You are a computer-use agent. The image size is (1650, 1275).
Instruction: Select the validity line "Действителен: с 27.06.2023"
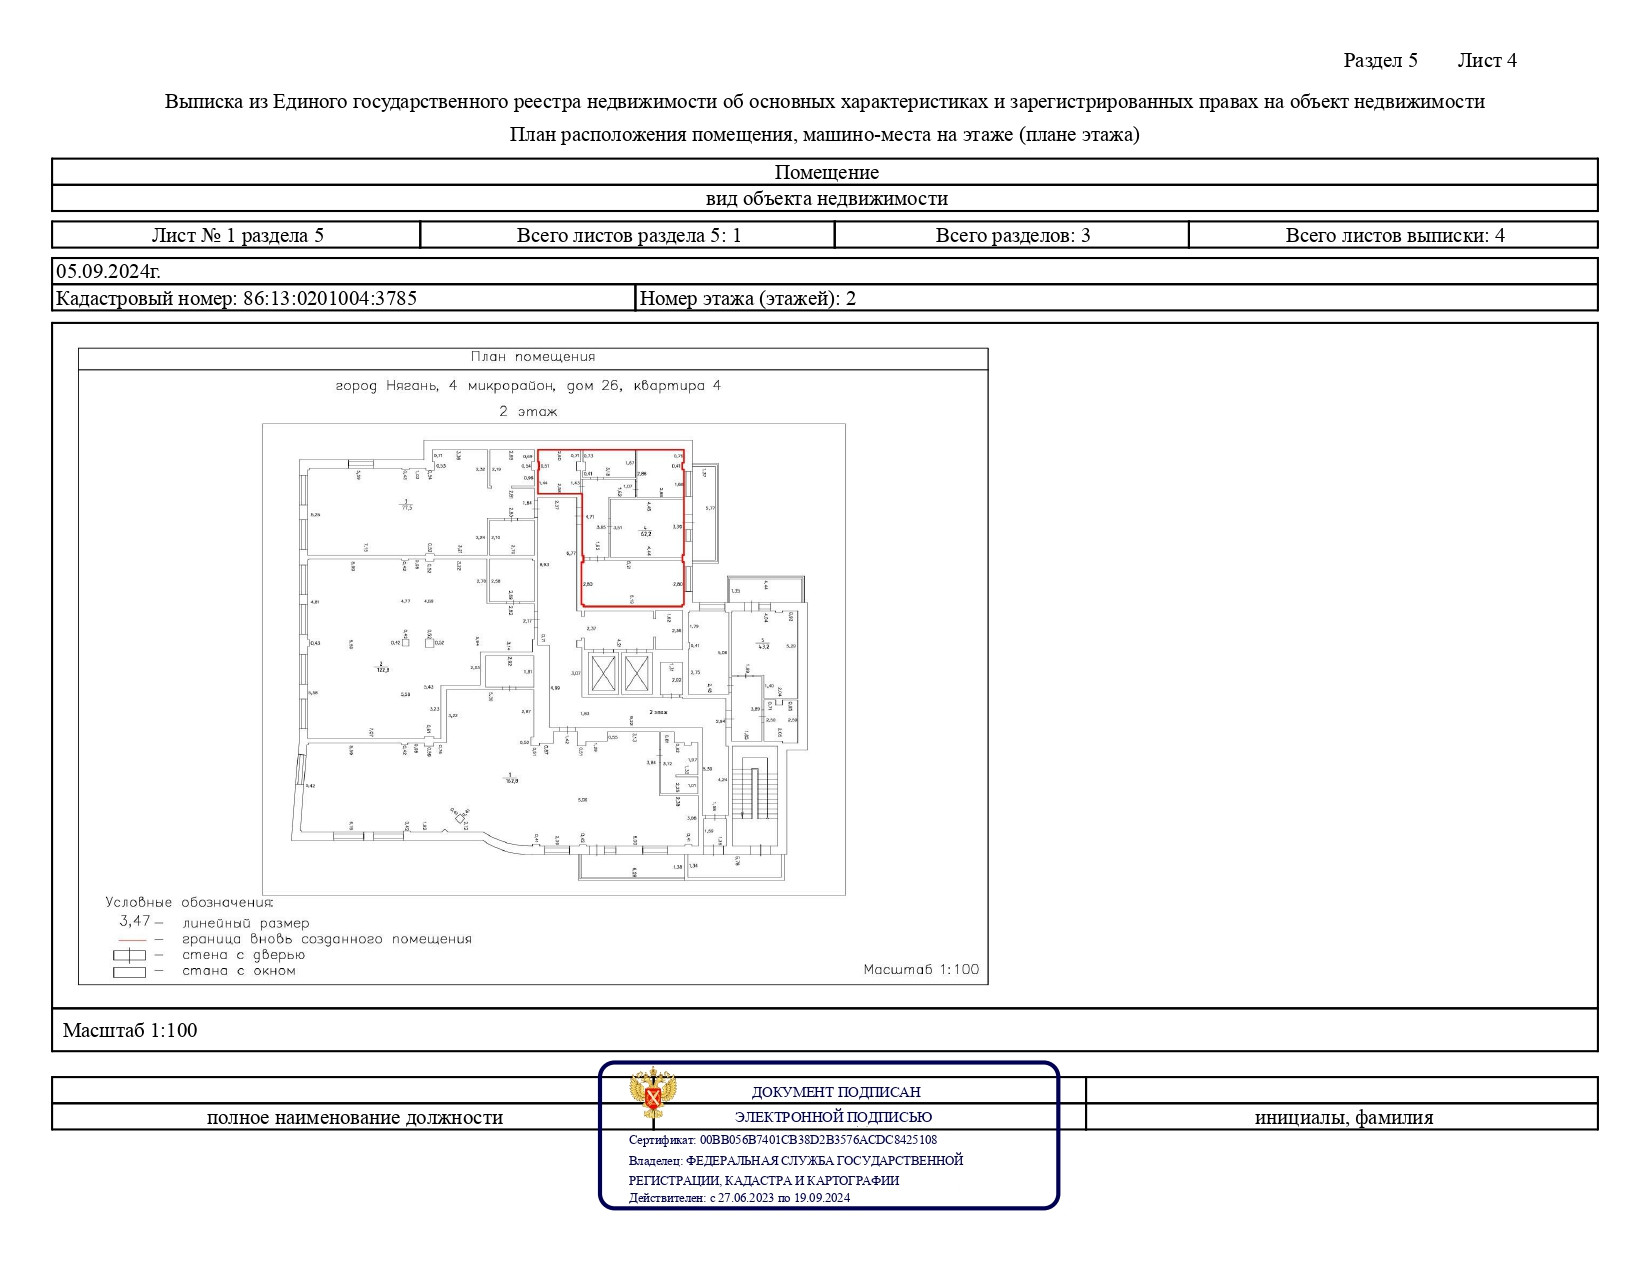tap(739, 1198)
